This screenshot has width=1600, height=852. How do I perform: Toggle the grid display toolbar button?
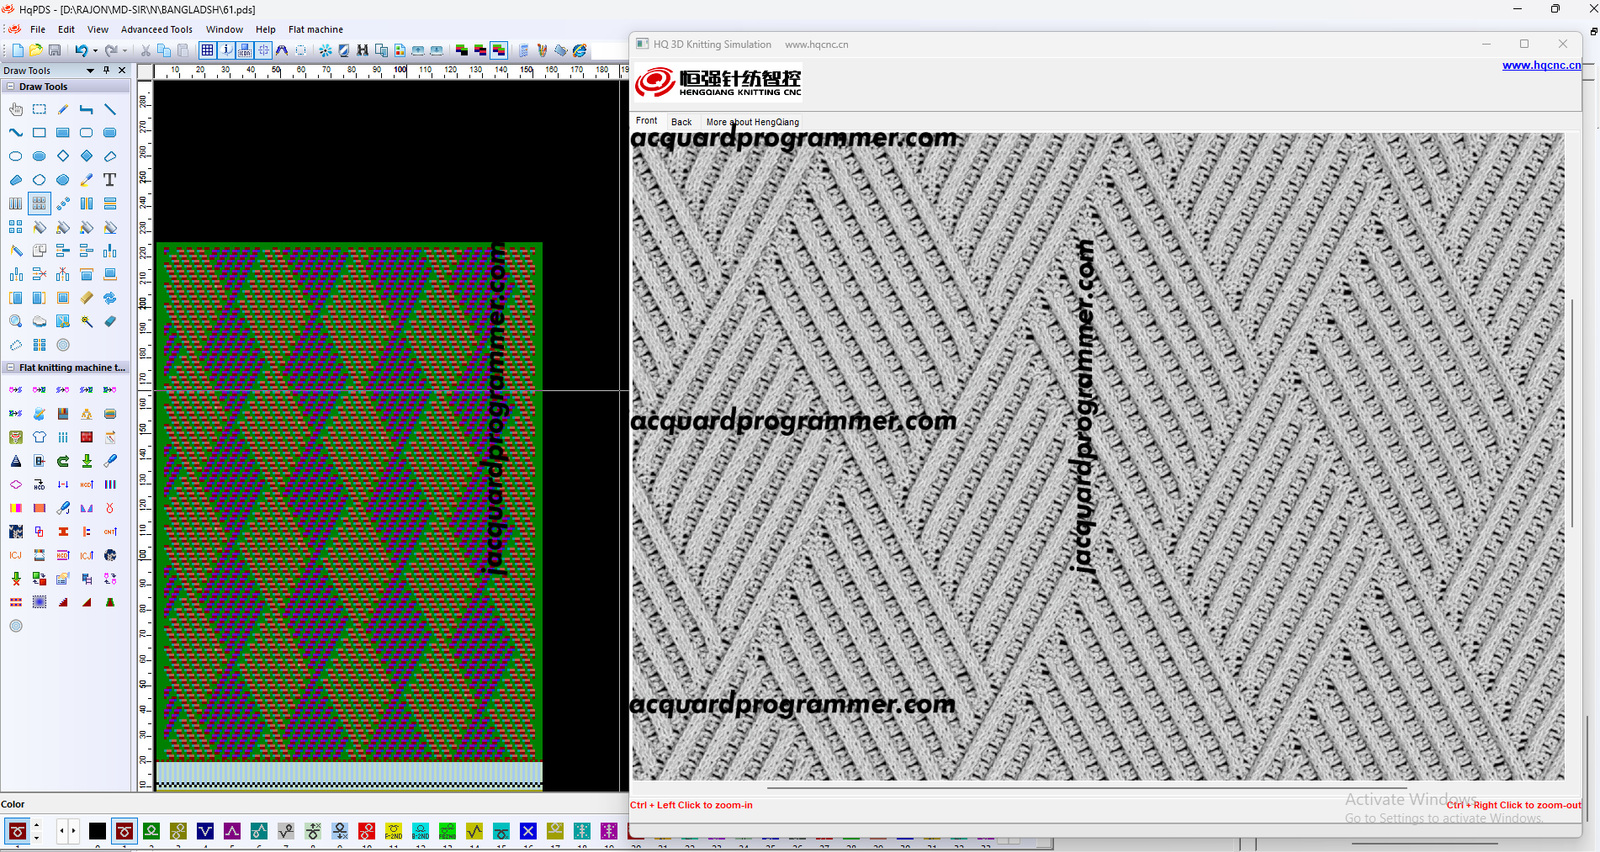207,50
